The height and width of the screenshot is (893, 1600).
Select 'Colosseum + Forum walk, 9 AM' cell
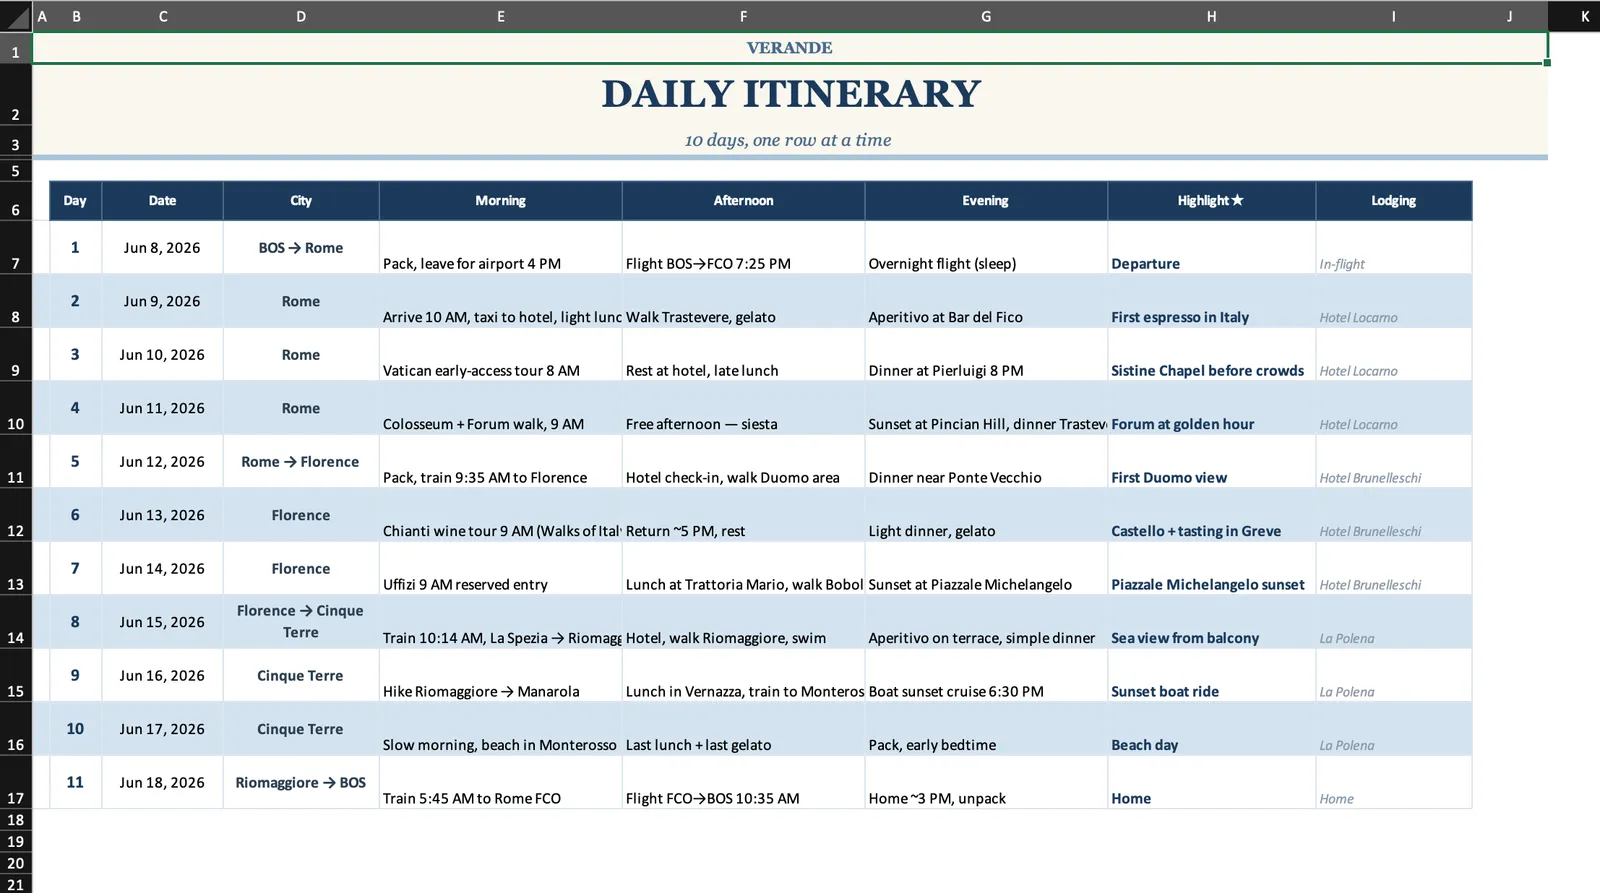pyautogui.click(x=500, y=408)
